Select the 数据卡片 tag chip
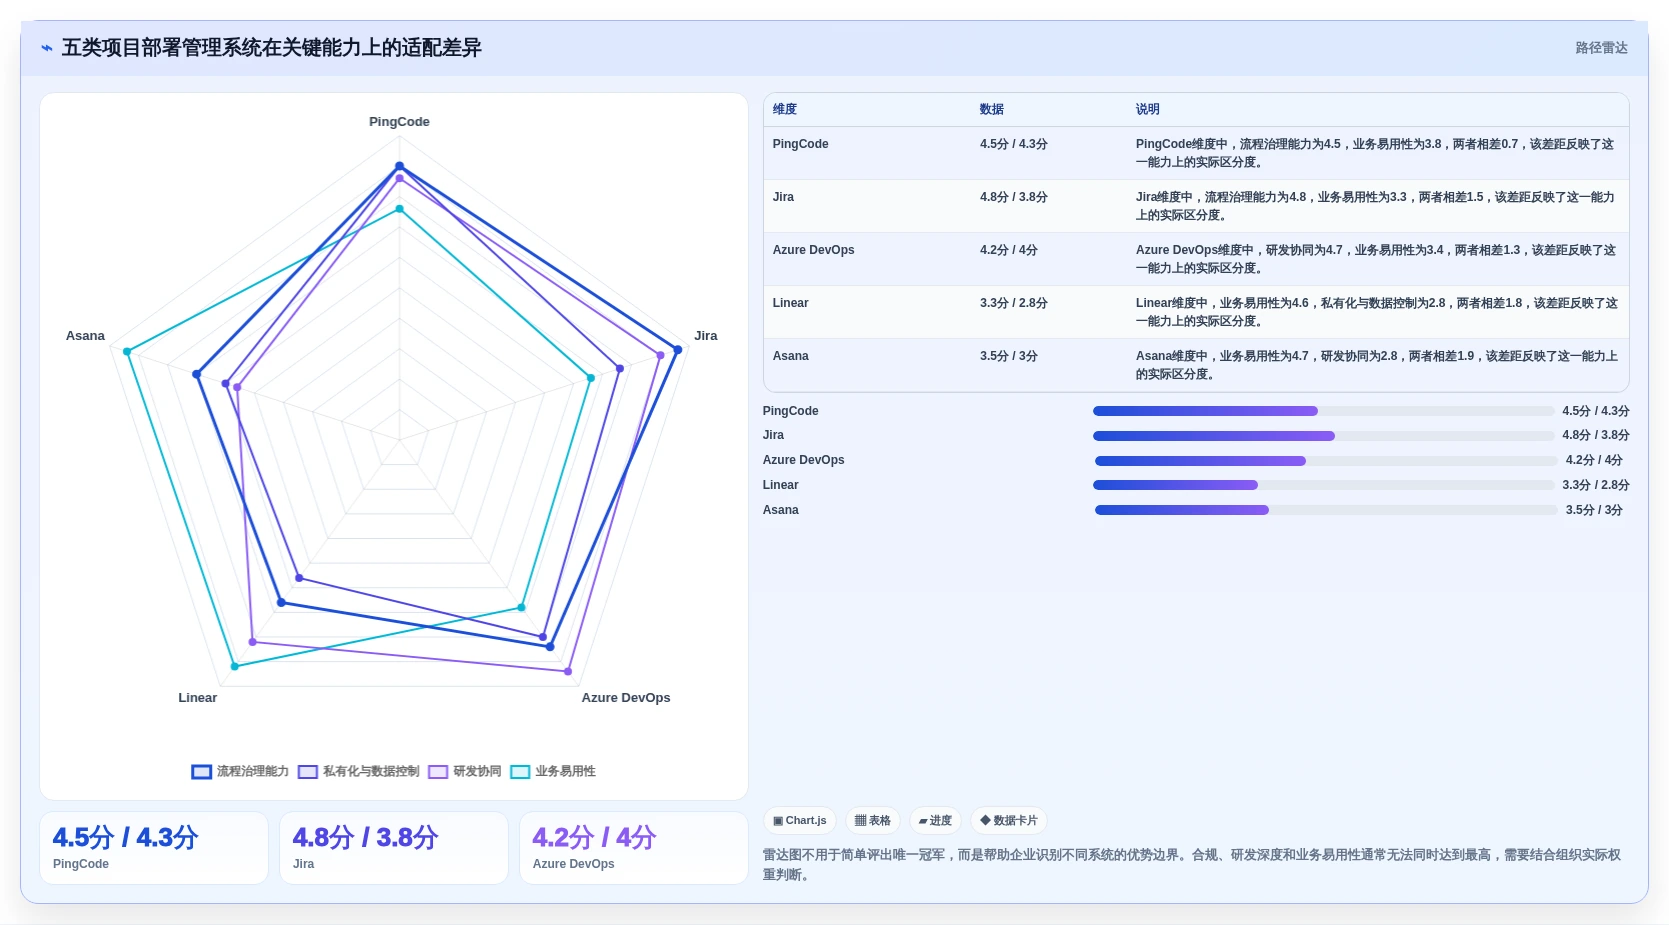 (x=1009, y=821)
